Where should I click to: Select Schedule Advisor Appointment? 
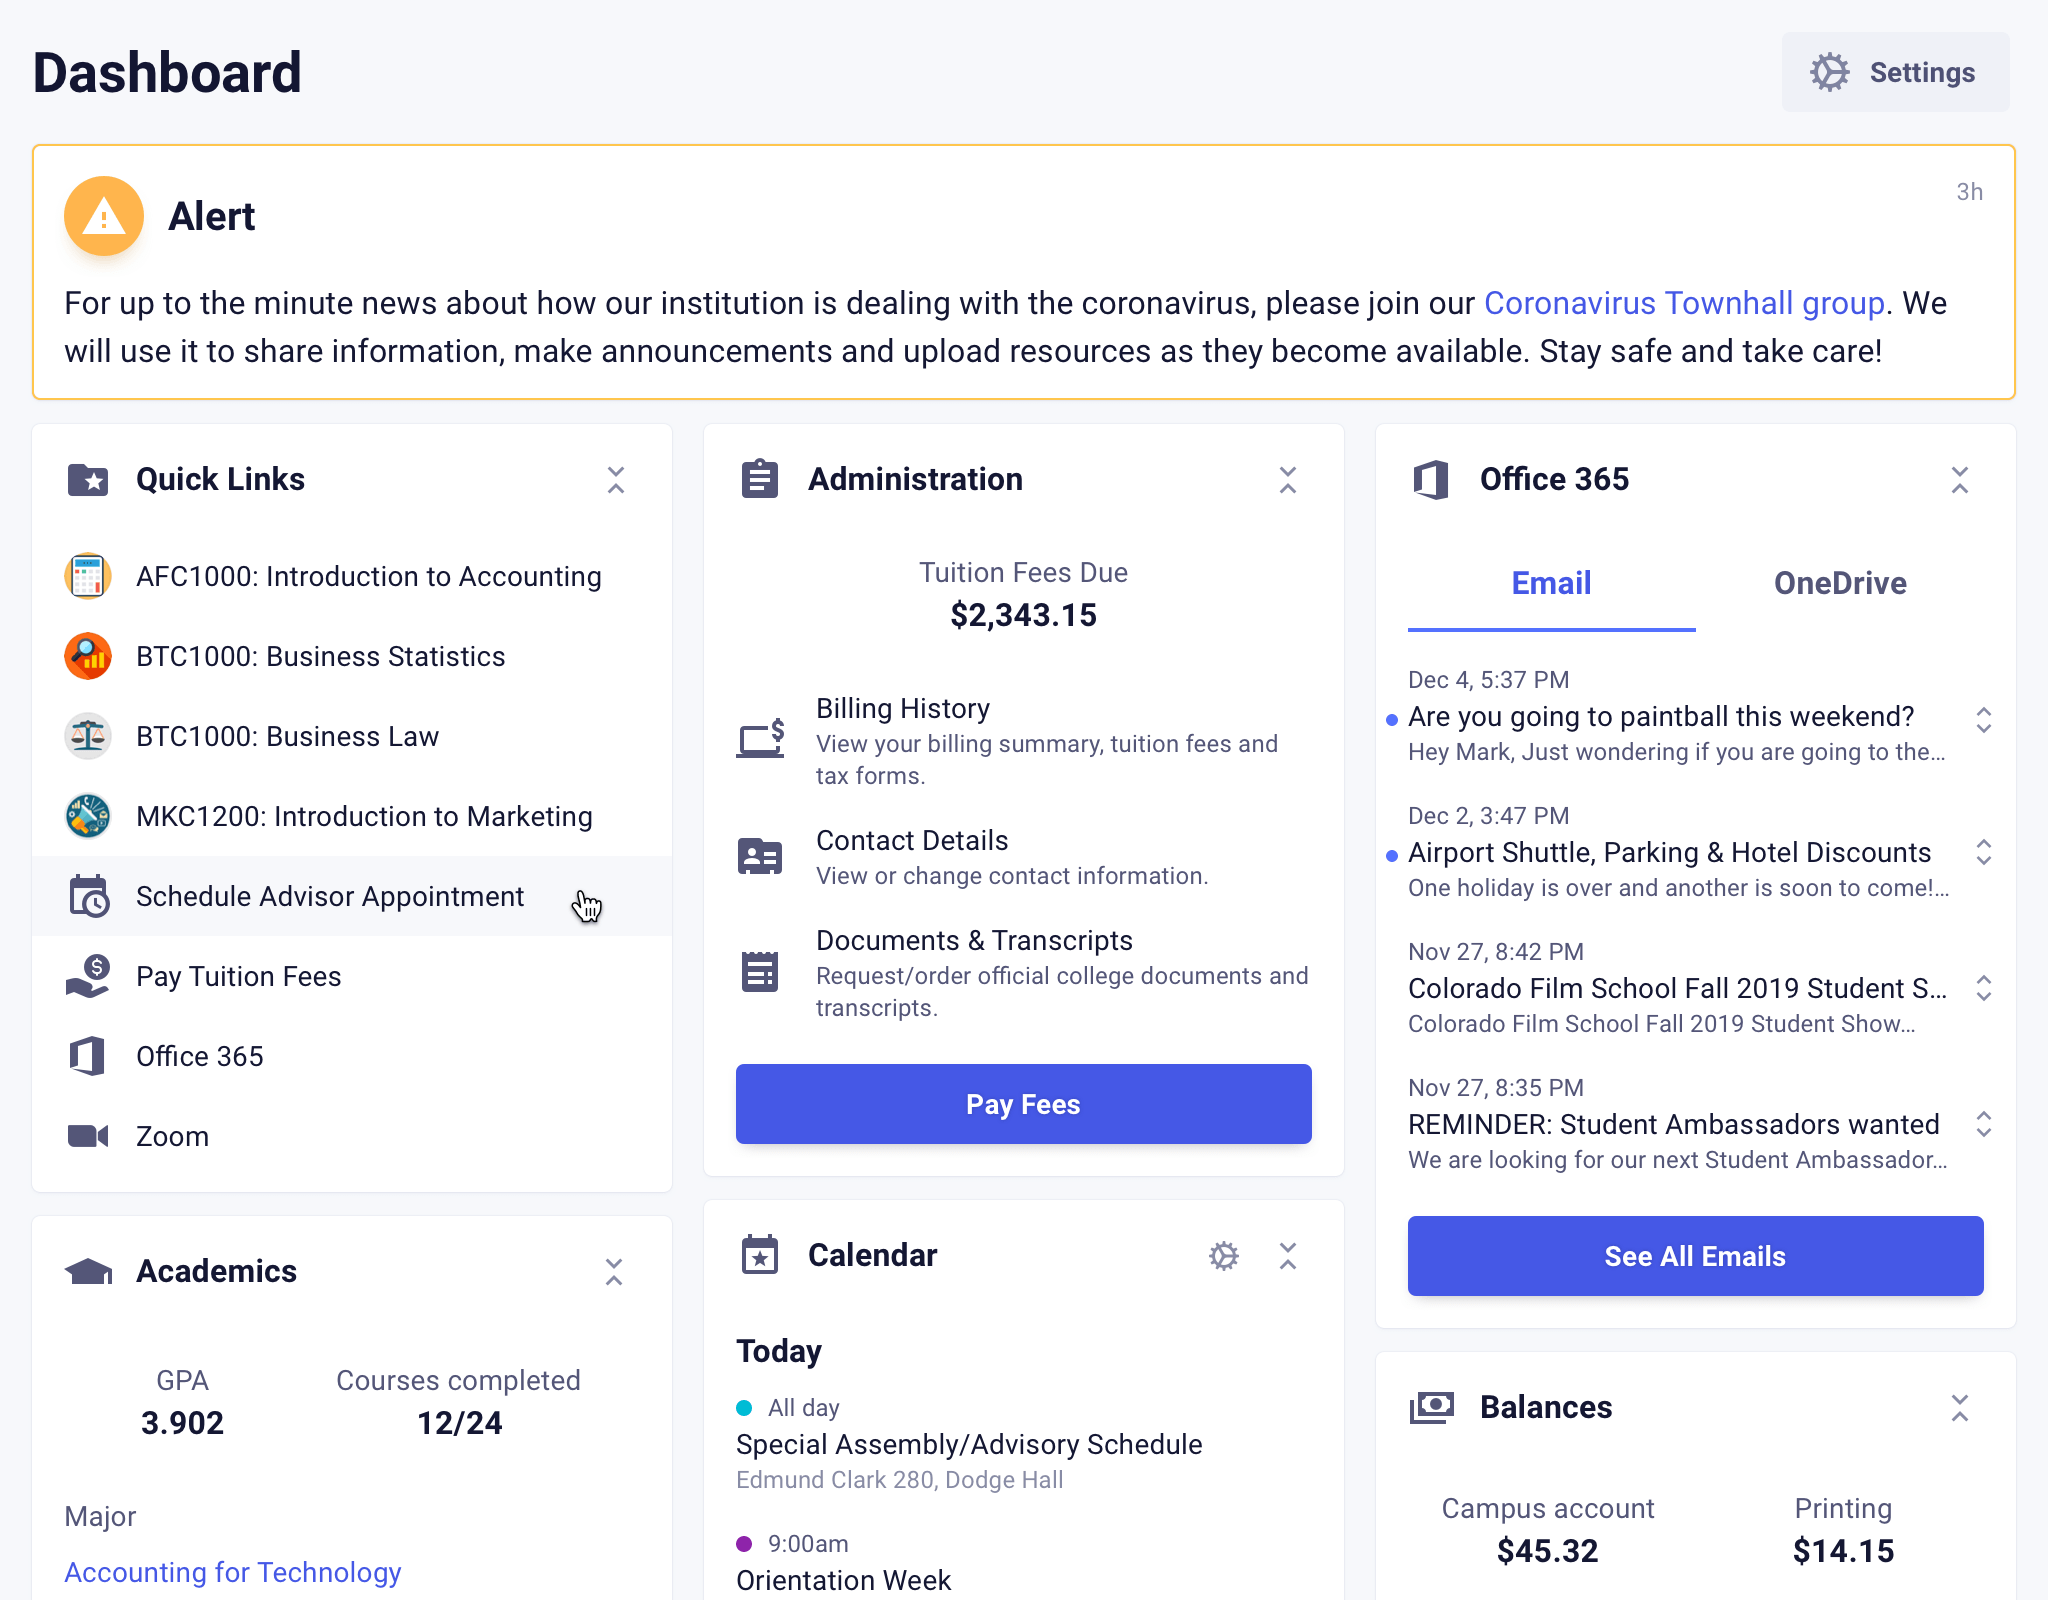click(328, 896)
